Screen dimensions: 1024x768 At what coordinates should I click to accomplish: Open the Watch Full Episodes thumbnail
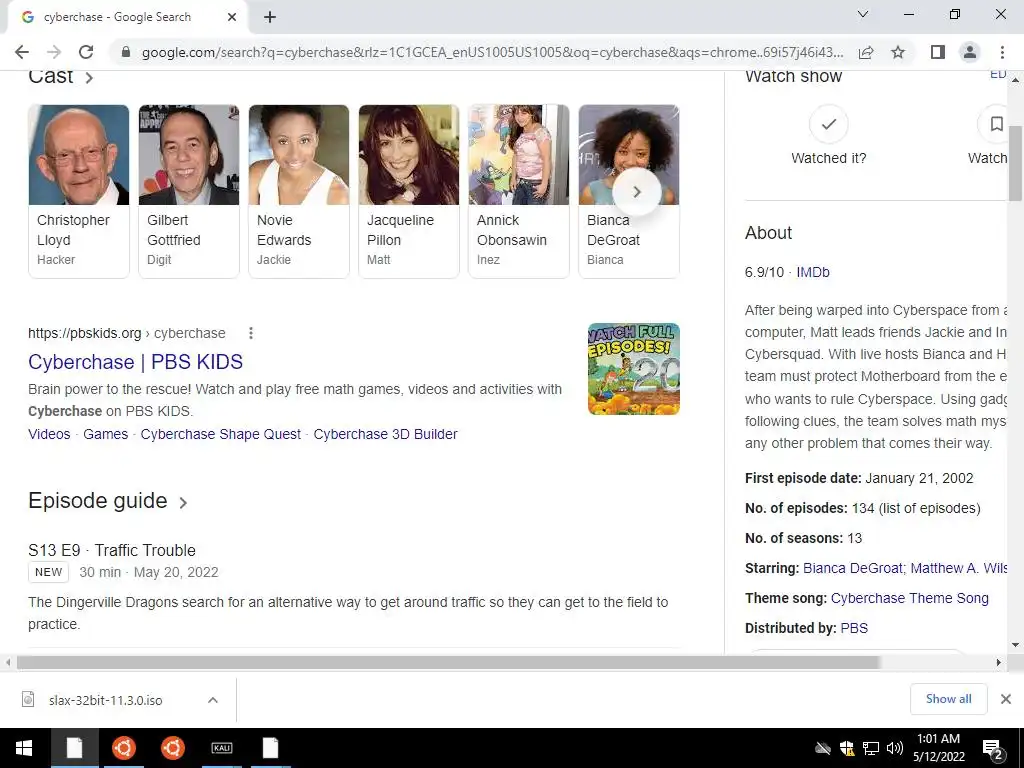633,369
